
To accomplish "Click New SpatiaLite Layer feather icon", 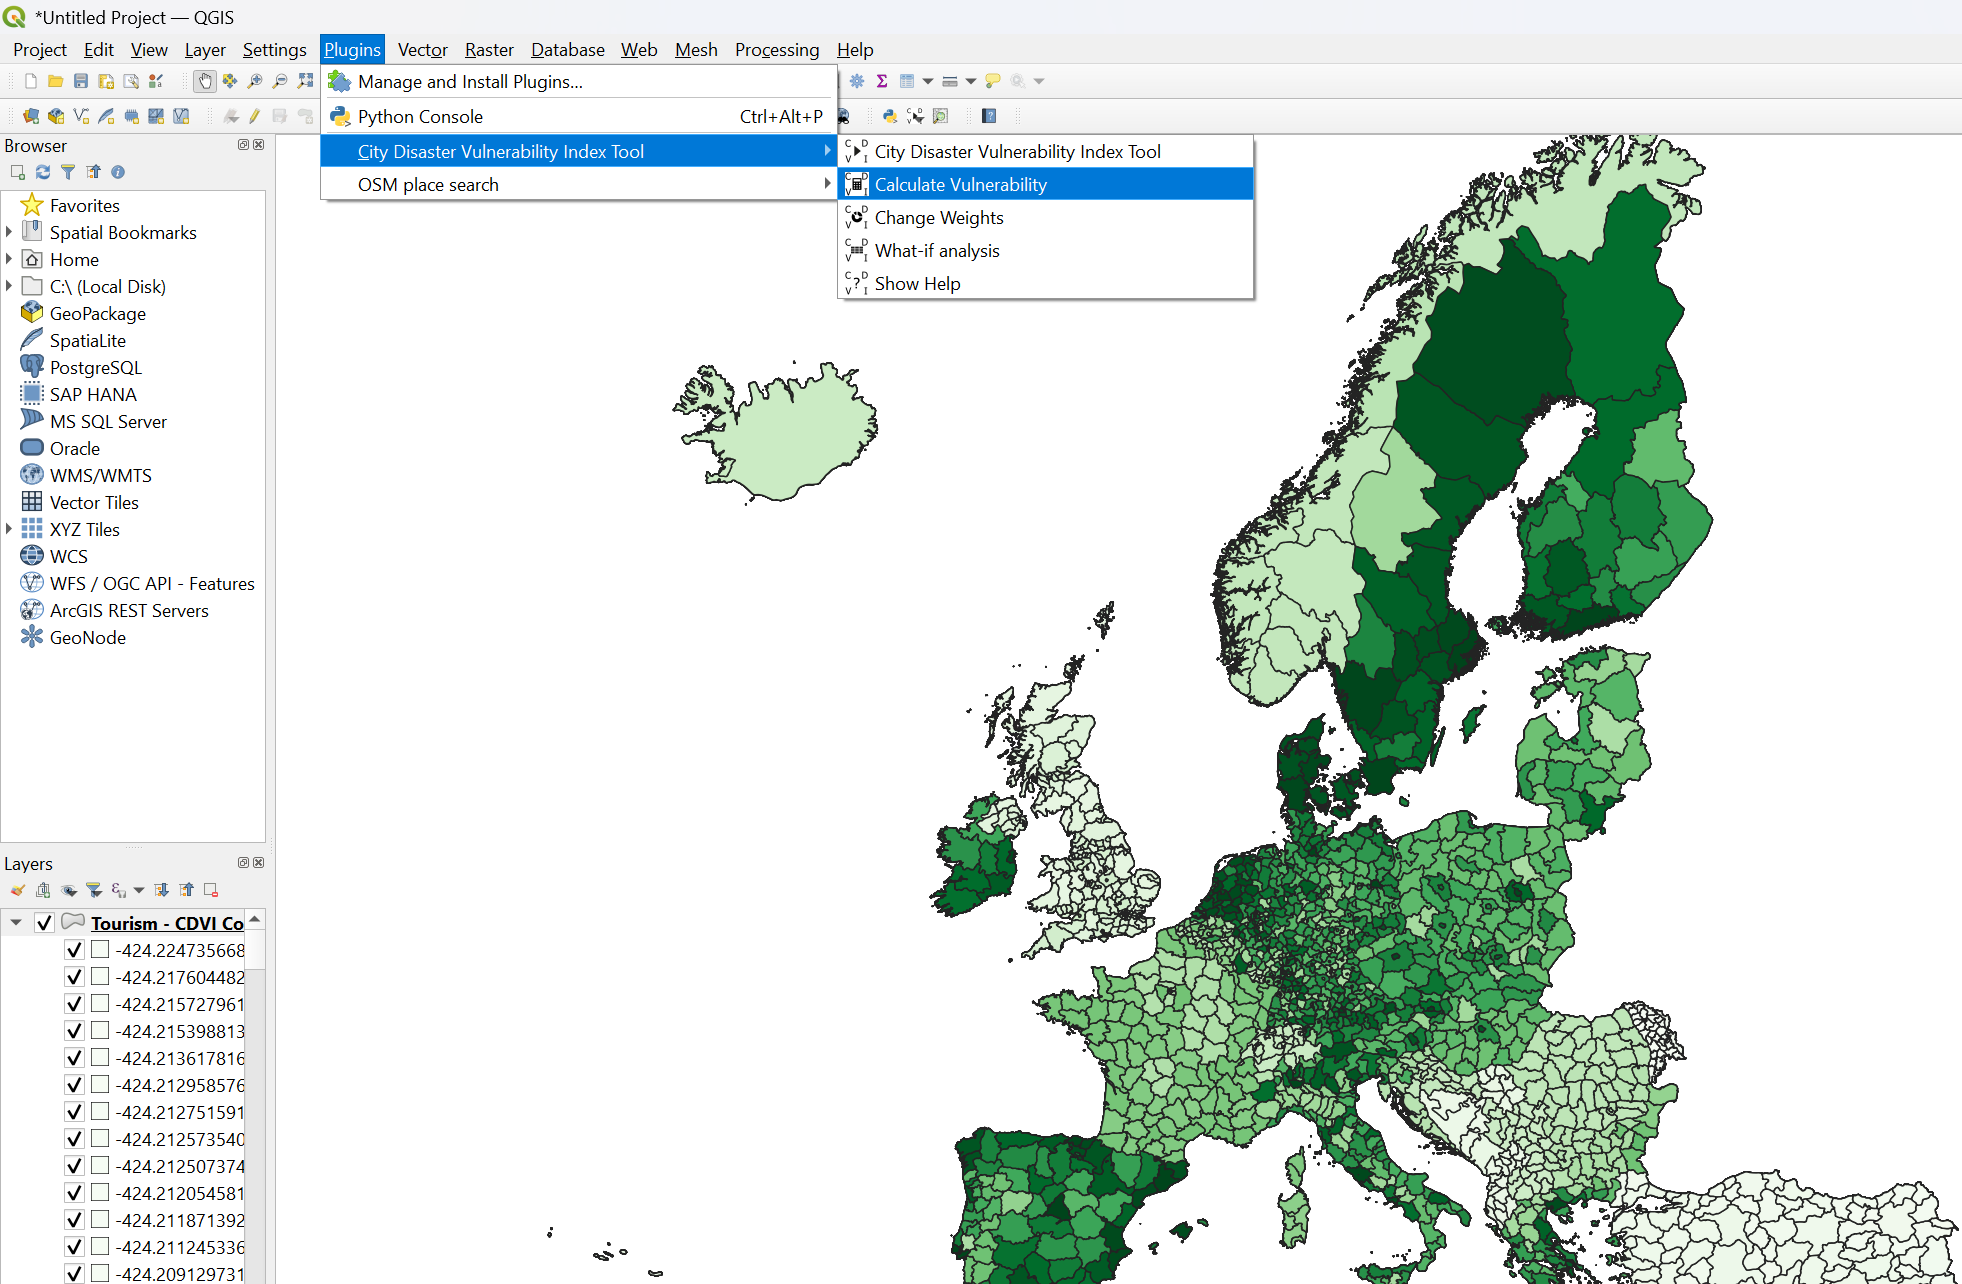I will click(x=106, y=116).
